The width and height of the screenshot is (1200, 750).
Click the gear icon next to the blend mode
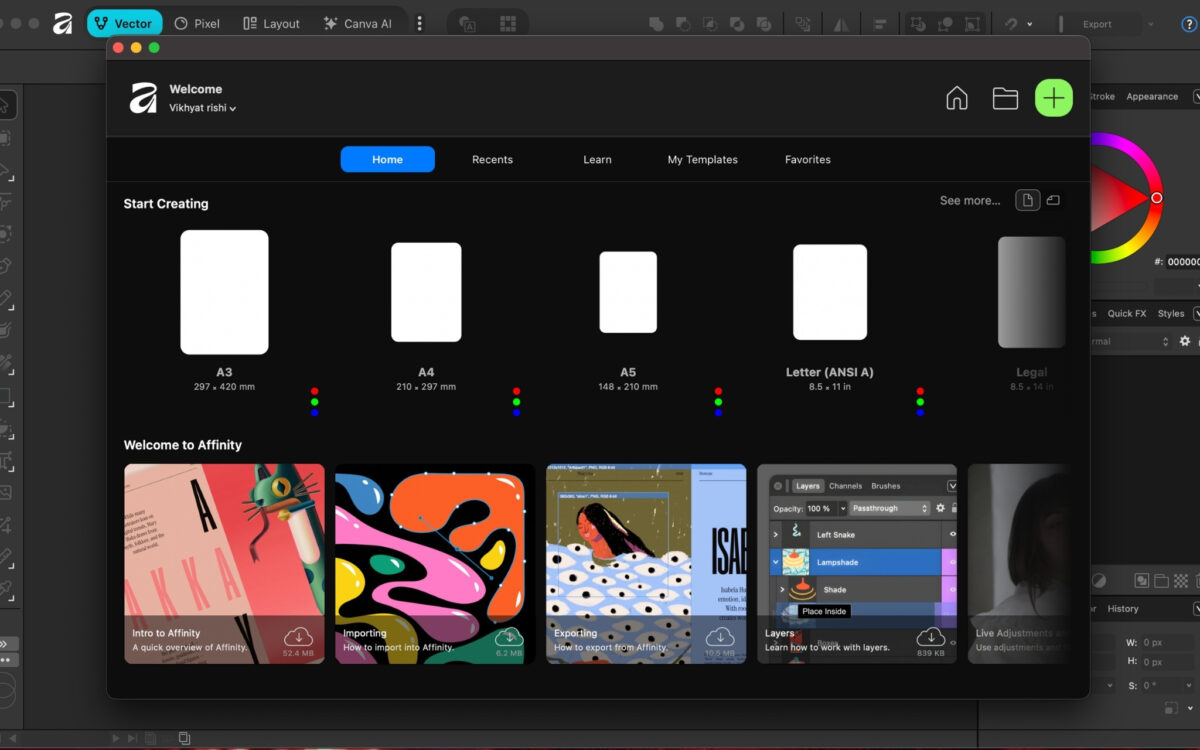[x=1185, y=341]
